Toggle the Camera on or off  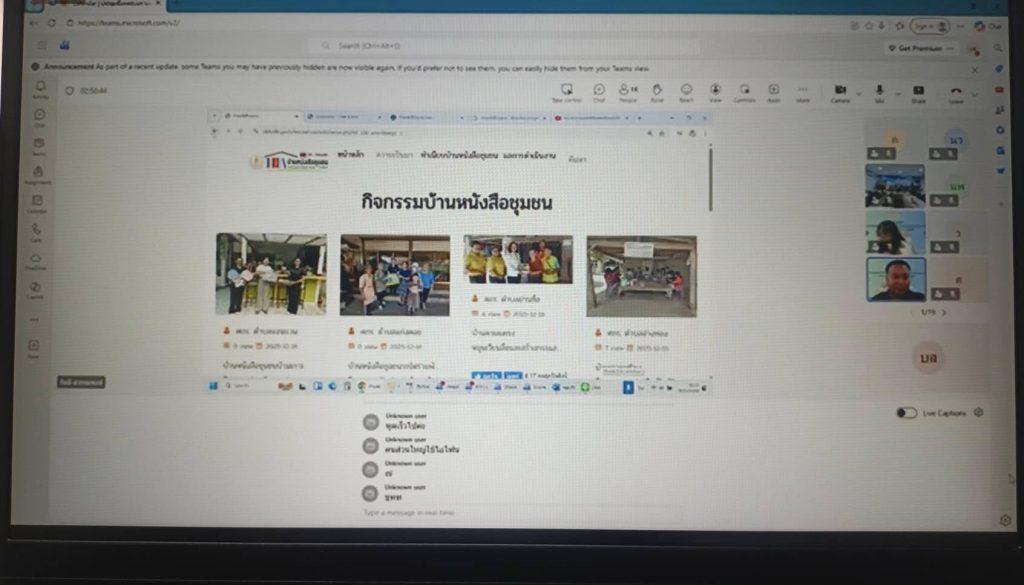point(840,91)
